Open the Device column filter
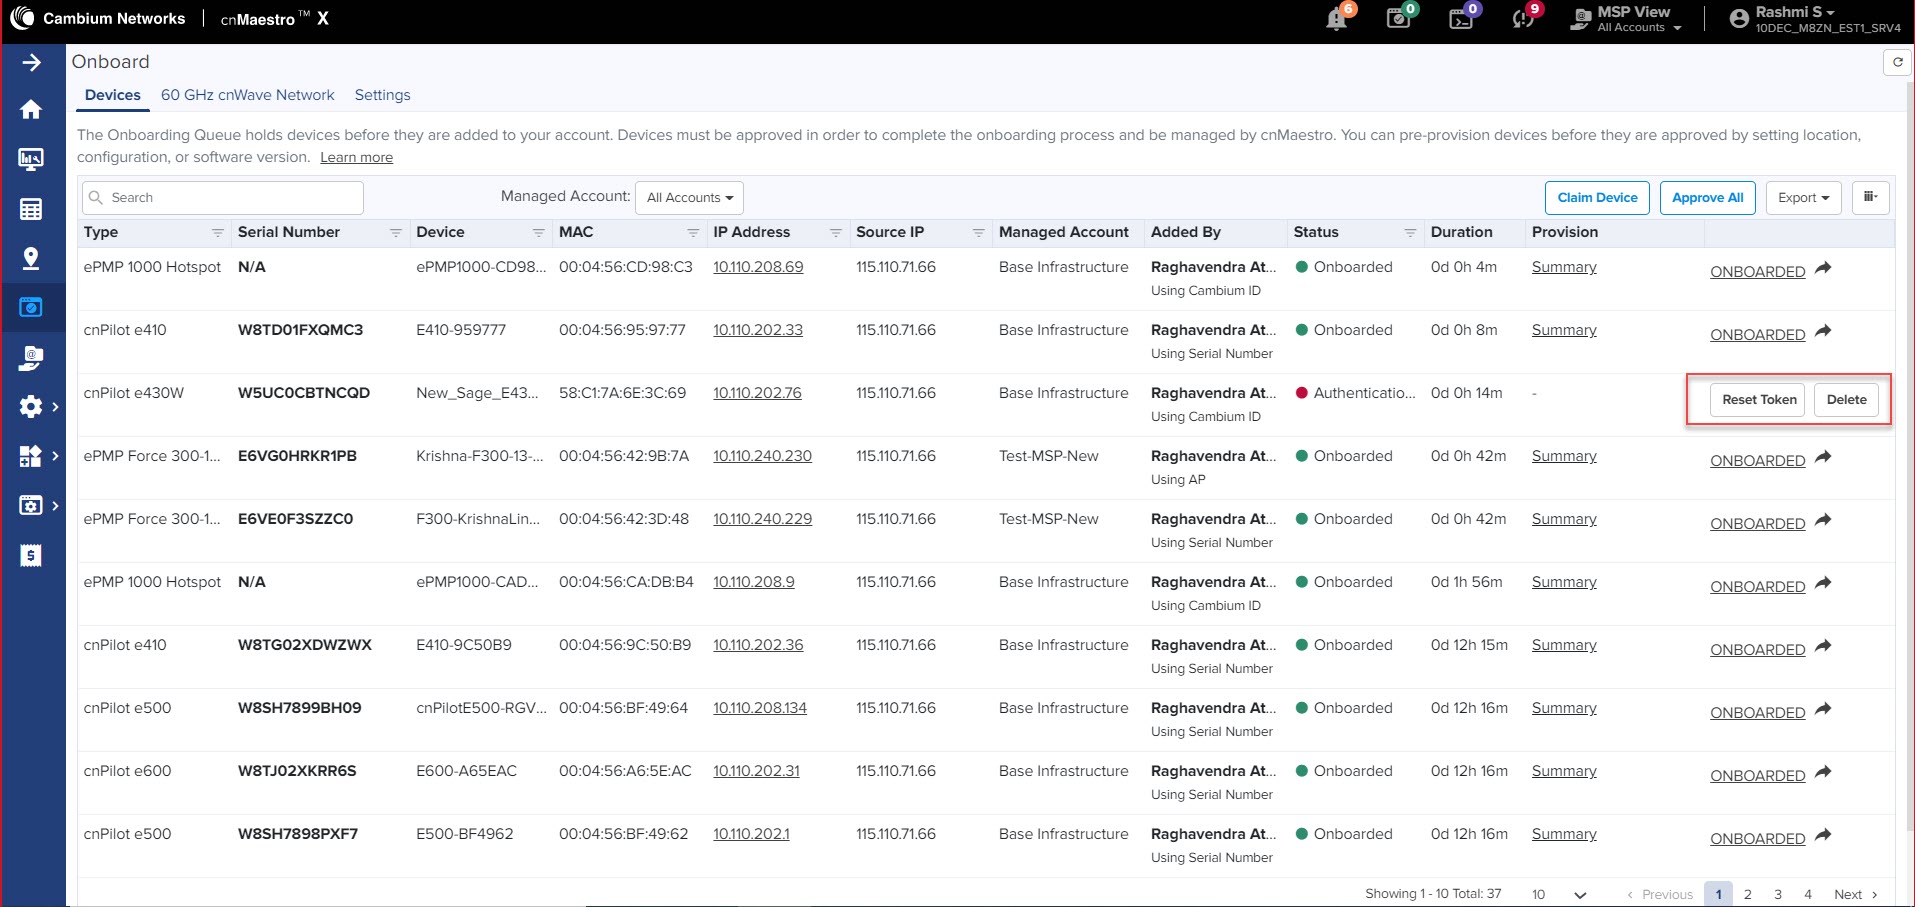Viewport: 1915px width, 907px height. tap(538, 233)
